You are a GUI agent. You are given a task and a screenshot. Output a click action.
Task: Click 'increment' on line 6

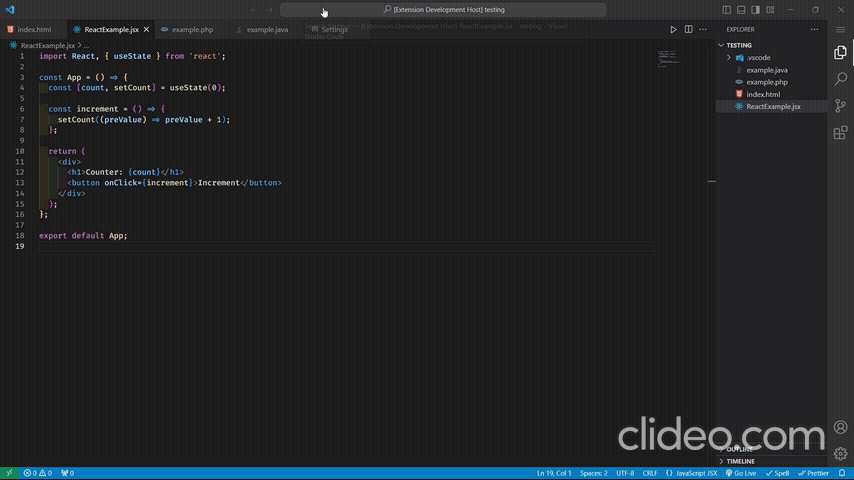click(97, 109)
